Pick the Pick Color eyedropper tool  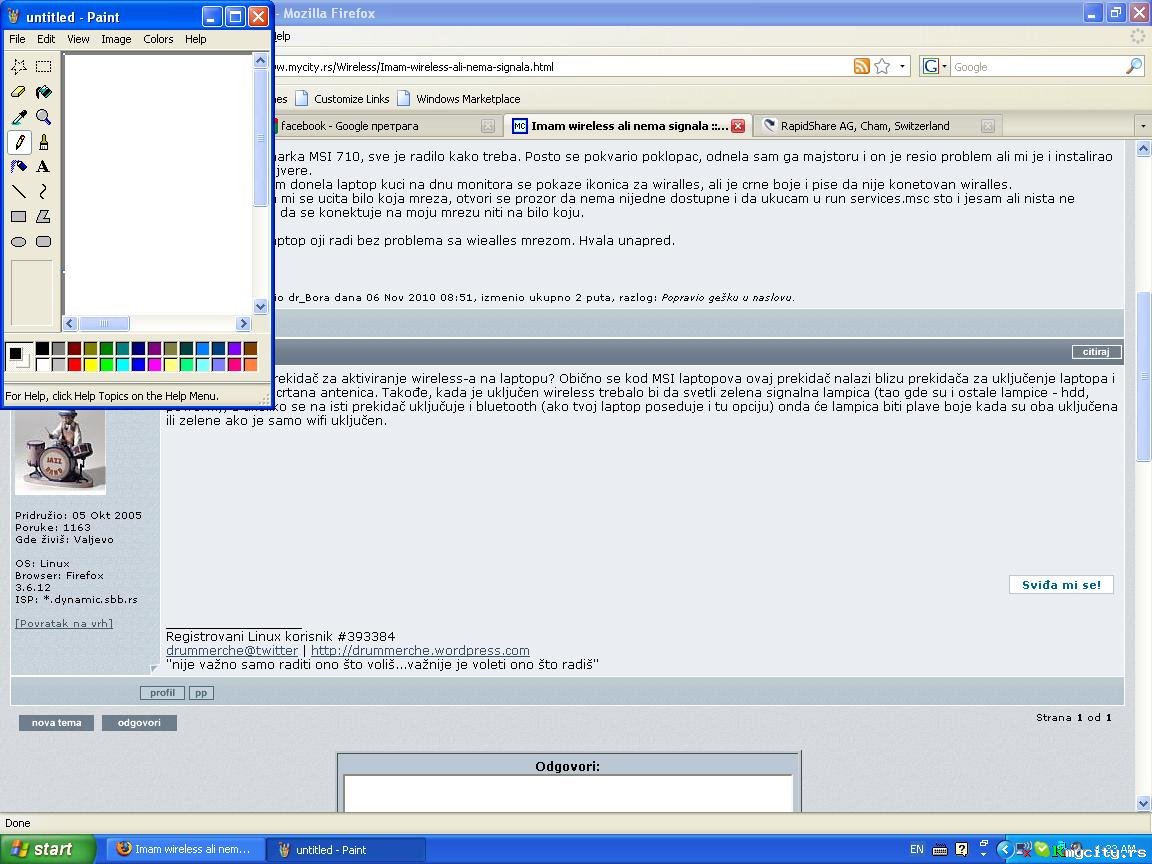(19, 117)
